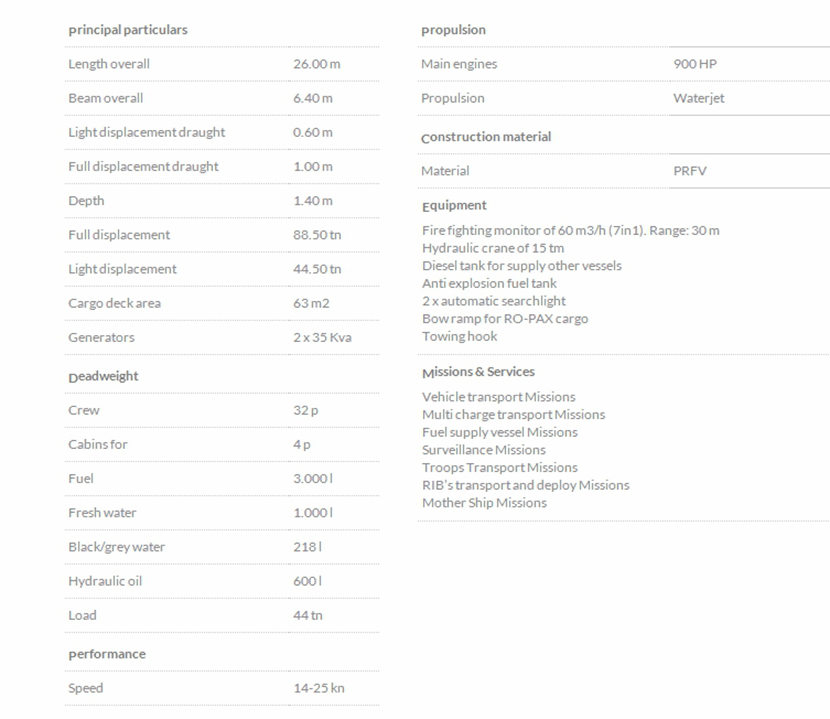The image size is (830, 719).
Task: Click the "performance" section heading
Action: pos(107,654)
